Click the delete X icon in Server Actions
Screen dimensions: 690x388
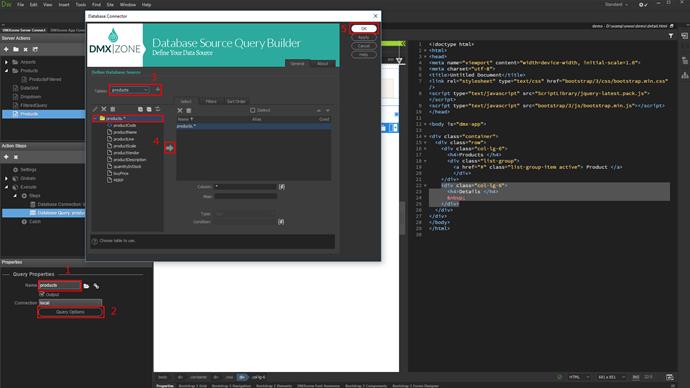tap(26, 49)
